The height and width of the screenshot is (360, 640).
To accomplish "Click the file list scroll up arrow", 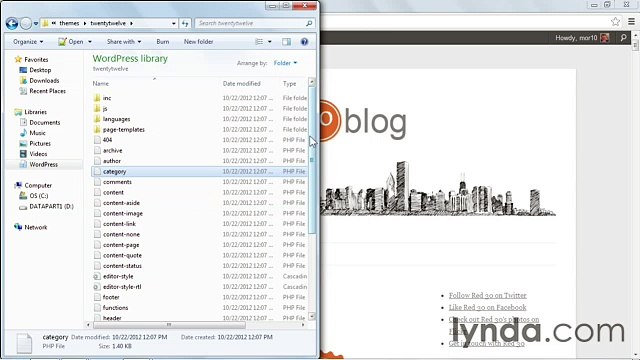I will 312,82.
